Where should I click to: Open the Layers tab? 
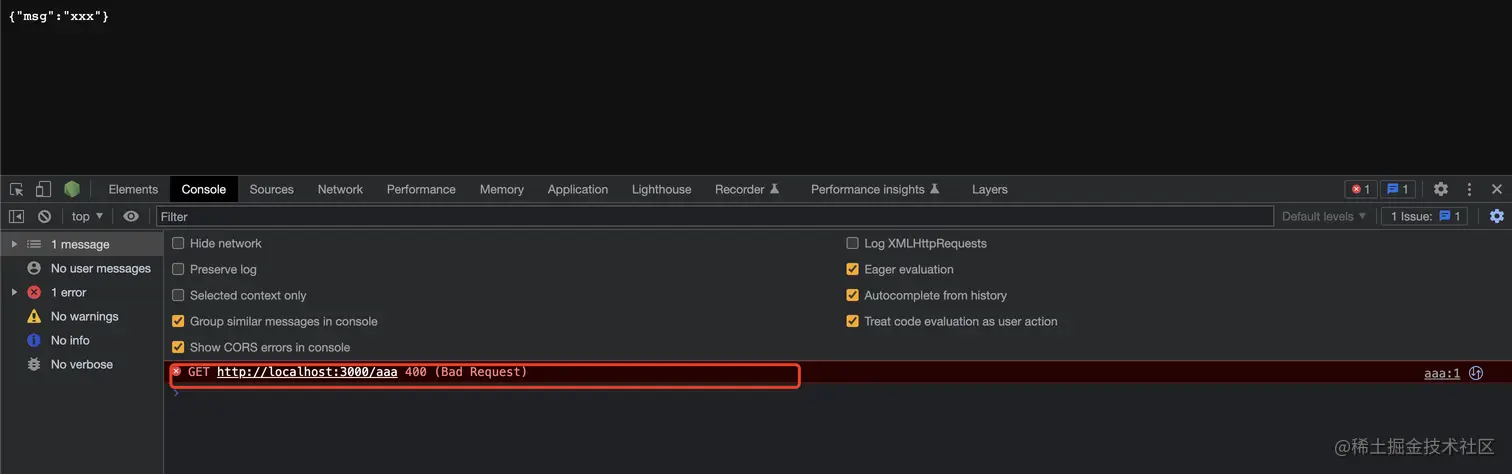pyautogui.click(x=990, y=189)
